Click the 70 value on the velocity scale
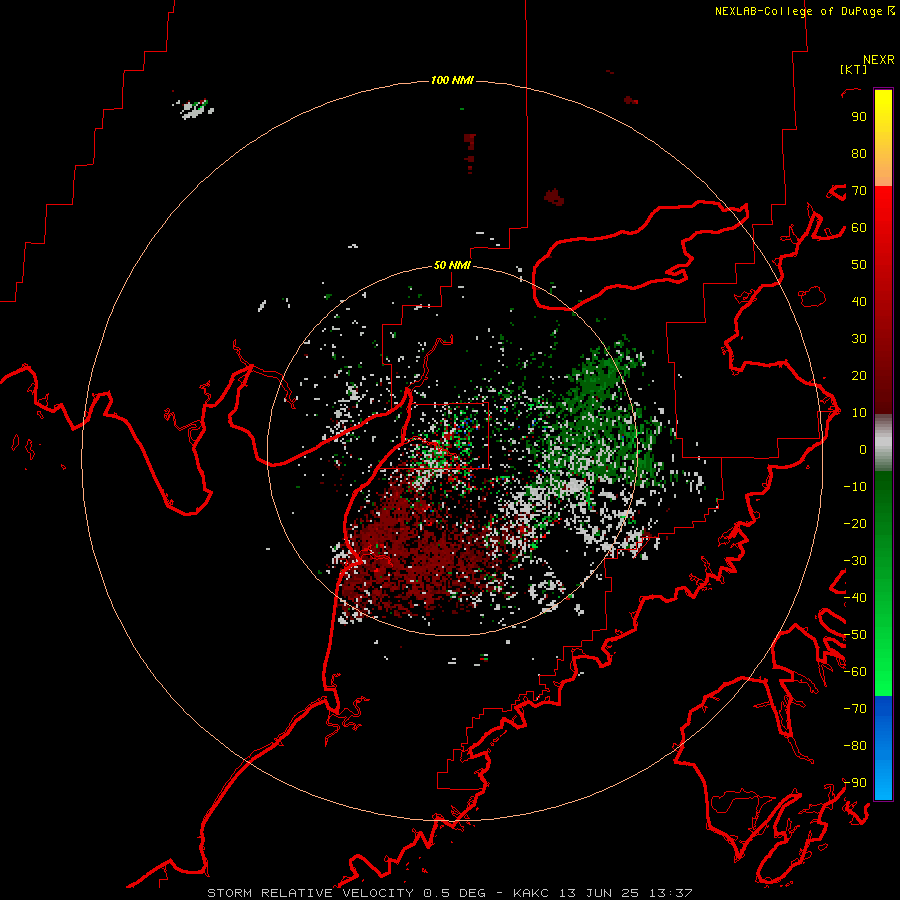This screenshot has width=900, height=900. pyautogui.click(x=859, y=191)
